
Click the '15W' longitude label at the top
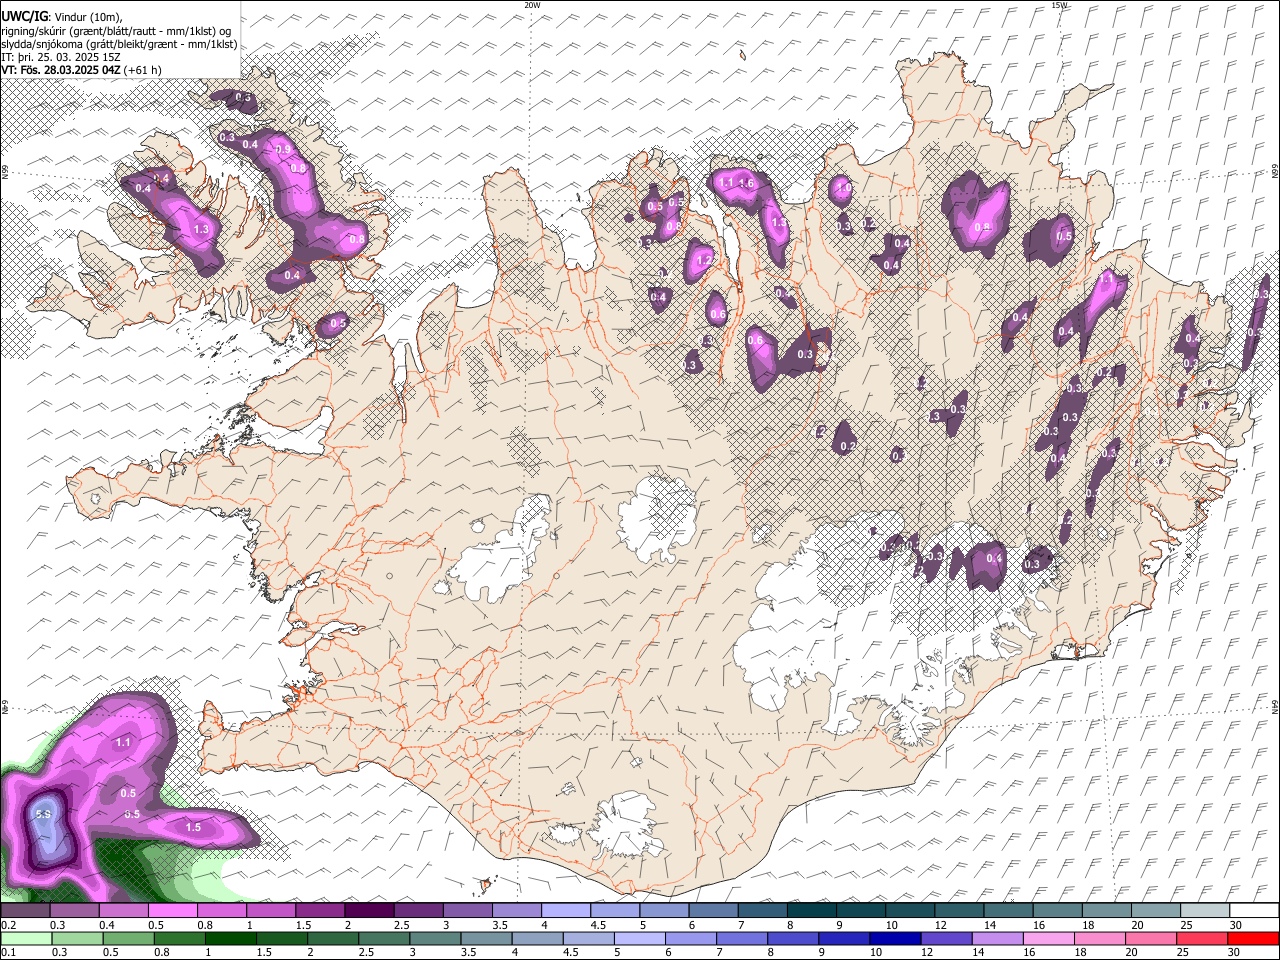[x=1059, y=5]
